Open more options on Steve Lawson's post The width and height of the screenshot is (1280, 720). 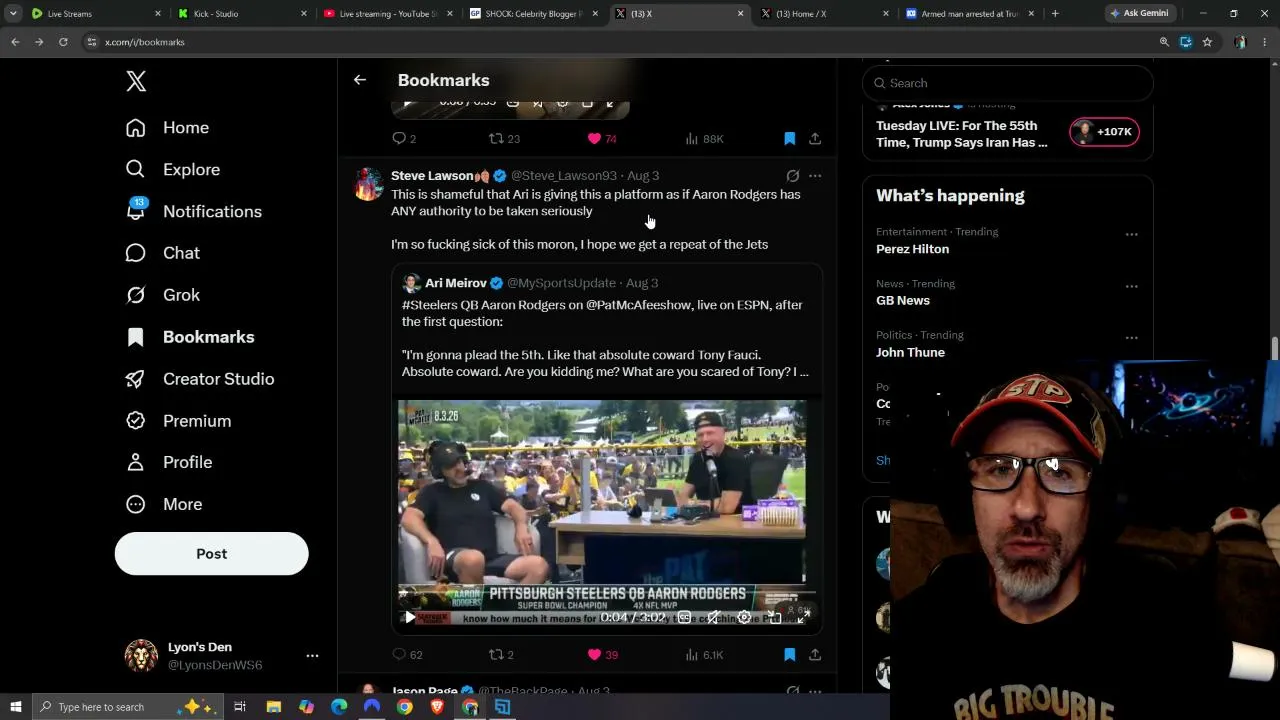815,176
